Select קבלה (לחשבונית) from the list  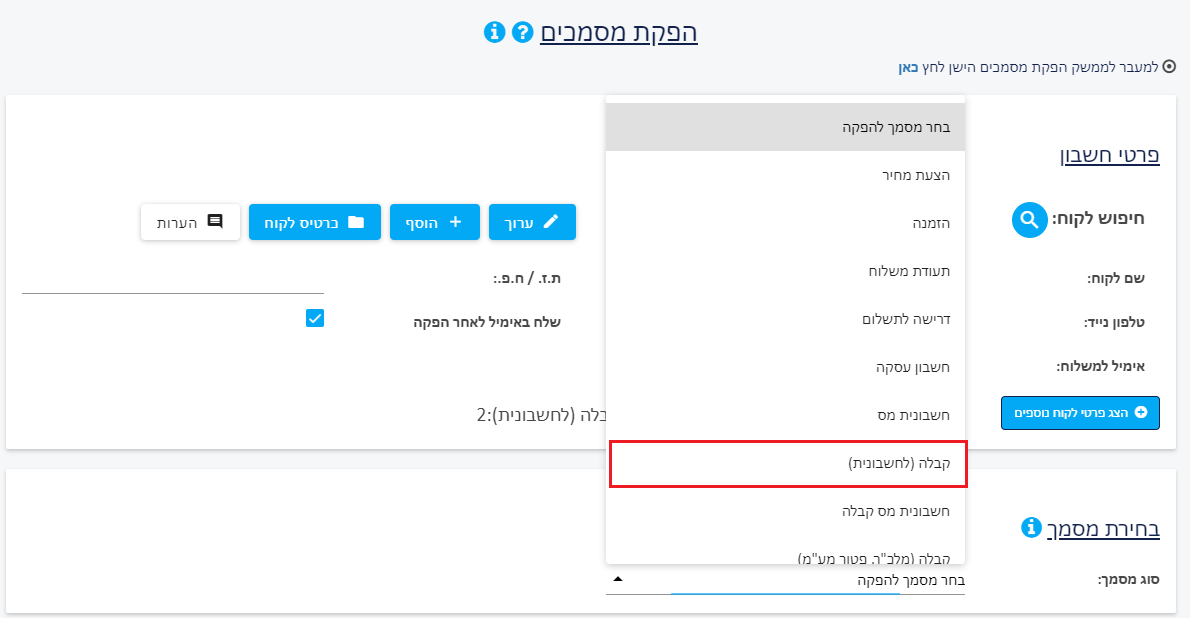pos(788,463)
